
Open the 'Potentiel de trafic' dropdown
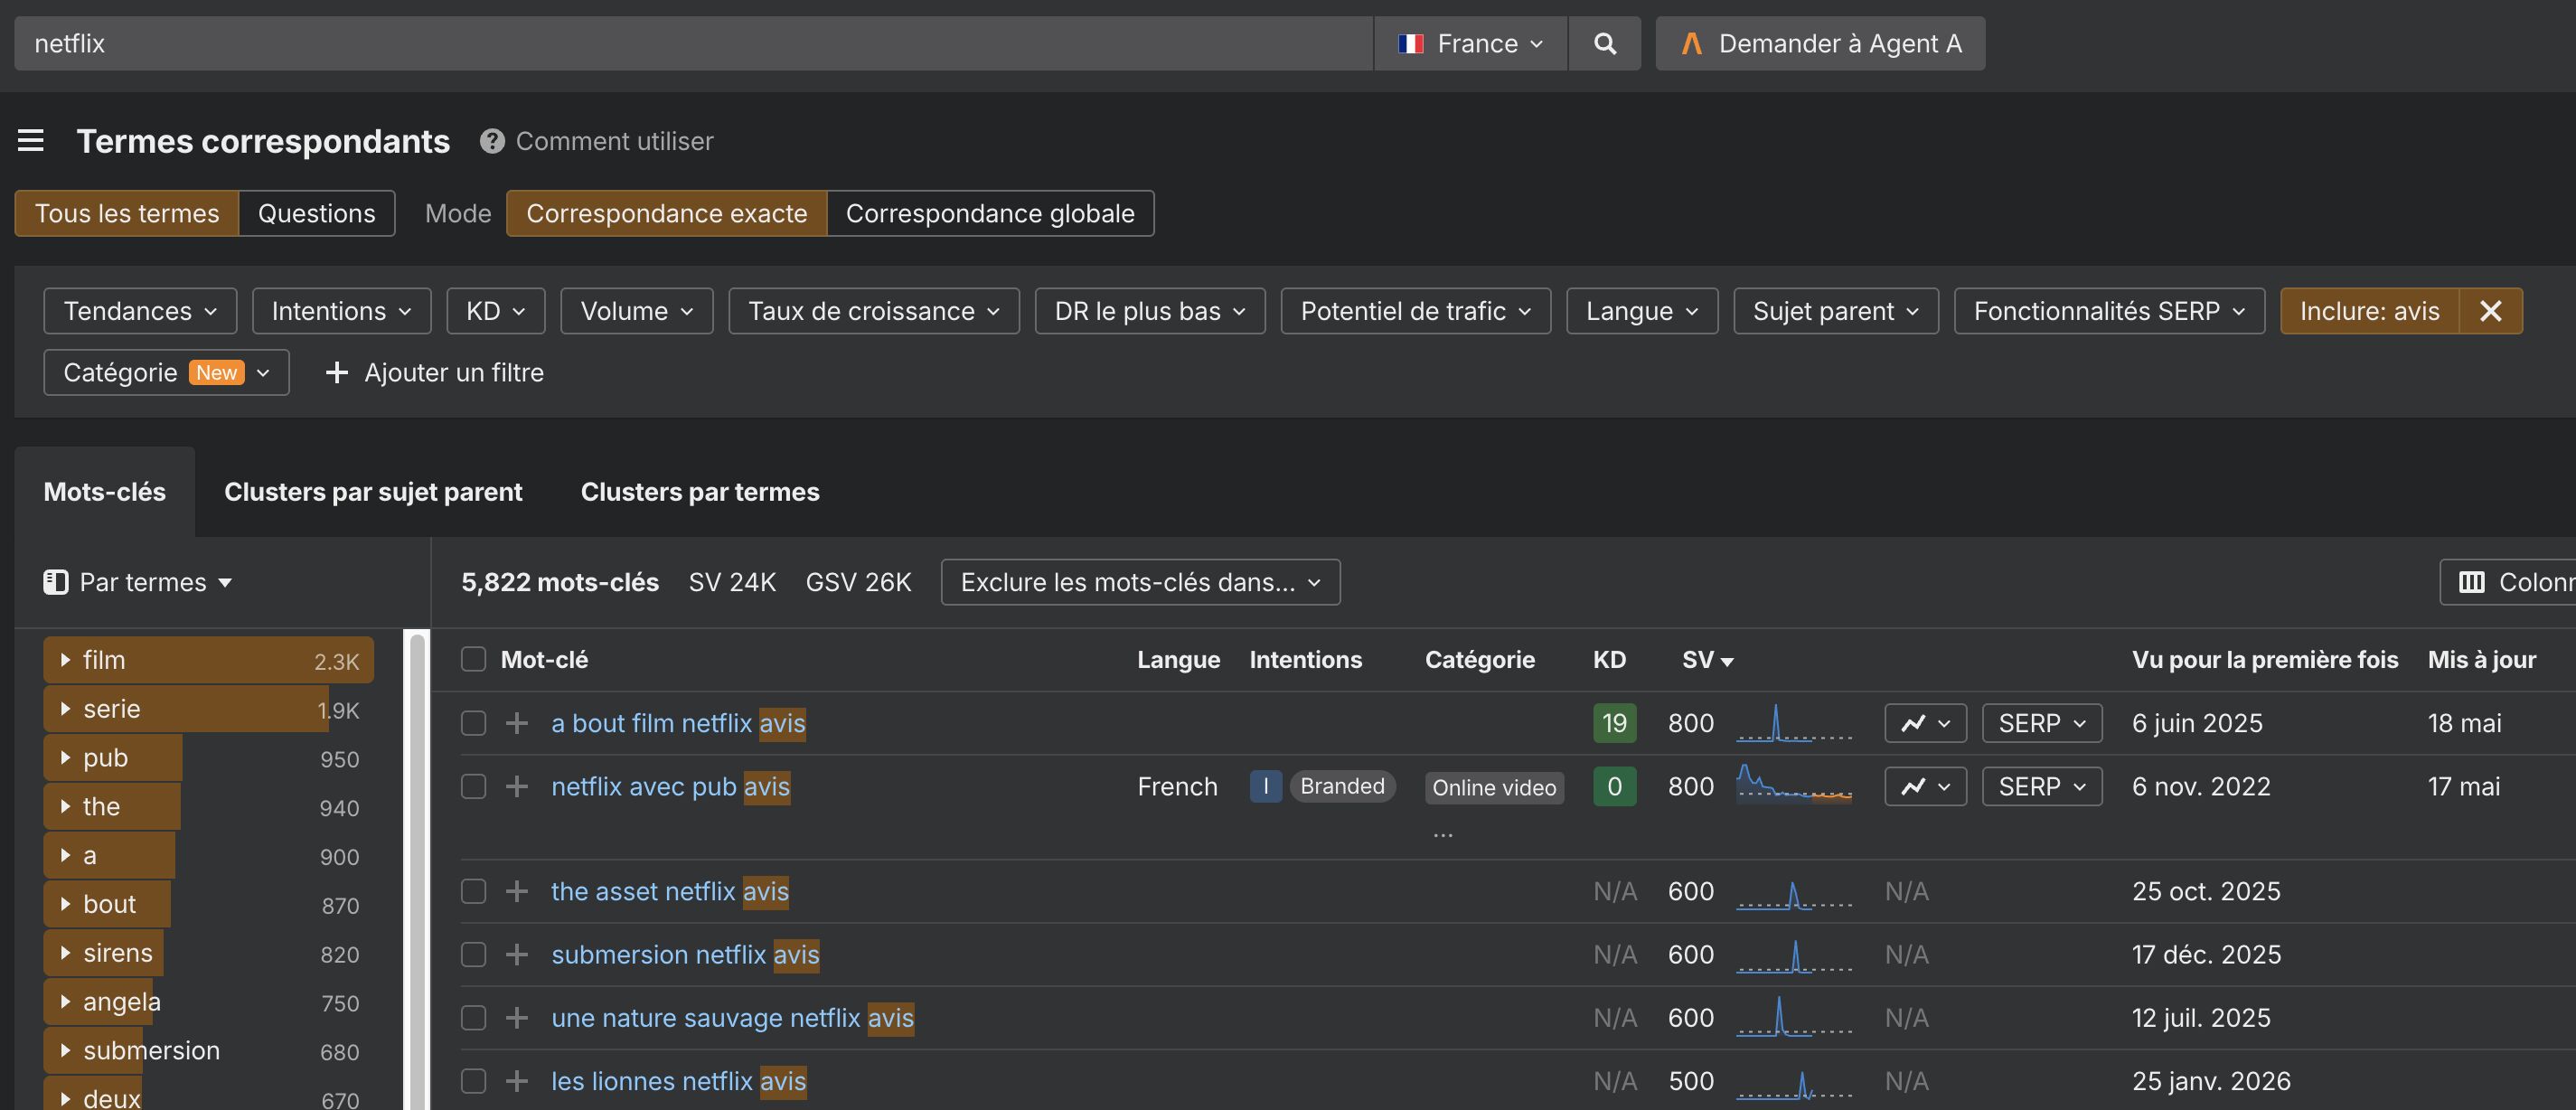click(x=1415, y=311)
